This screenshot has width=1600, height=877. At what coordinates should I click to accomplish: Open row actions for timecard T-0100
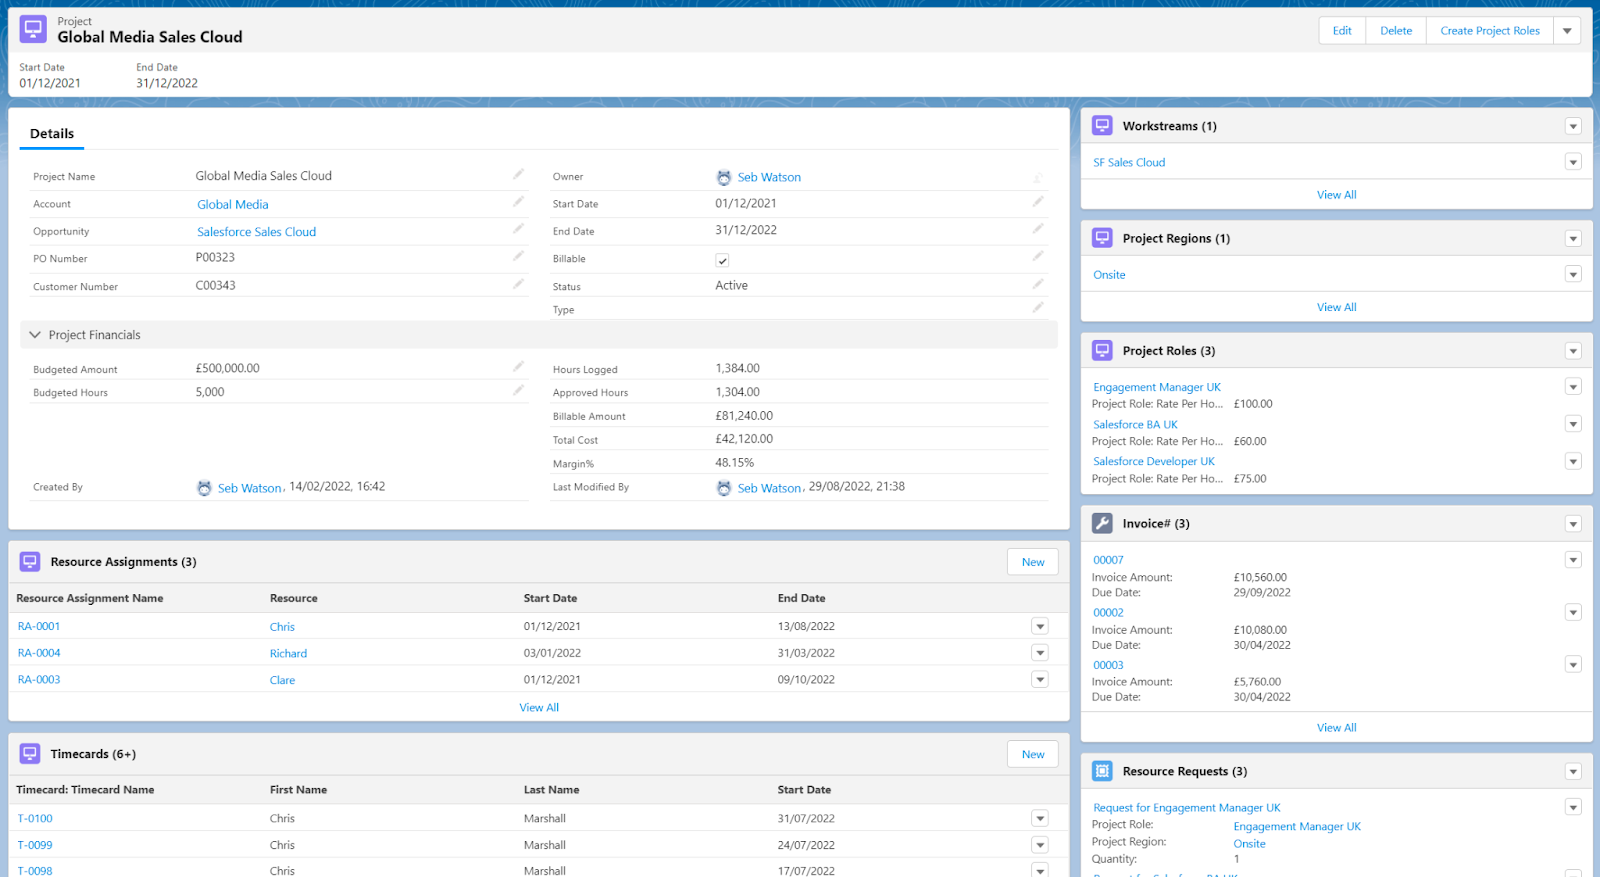click(1040, 818)
